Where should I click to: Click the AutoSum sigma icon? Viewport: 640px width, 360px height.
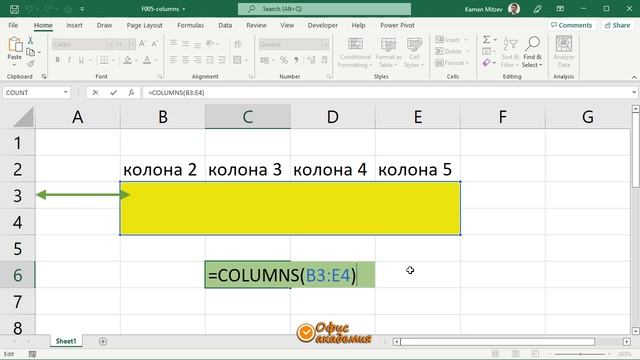(487, 40)
